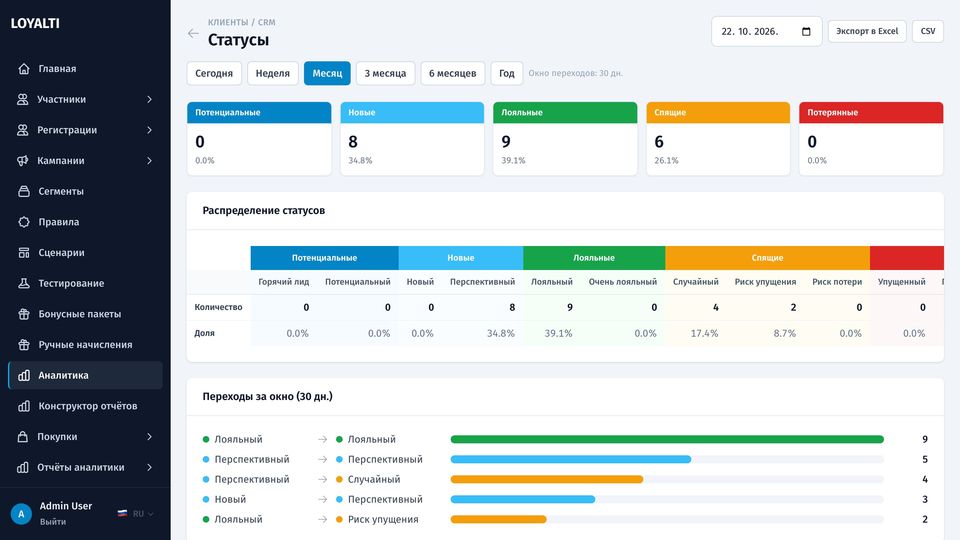
Task: Click the Новые status card
Action: tap(412, 138)
